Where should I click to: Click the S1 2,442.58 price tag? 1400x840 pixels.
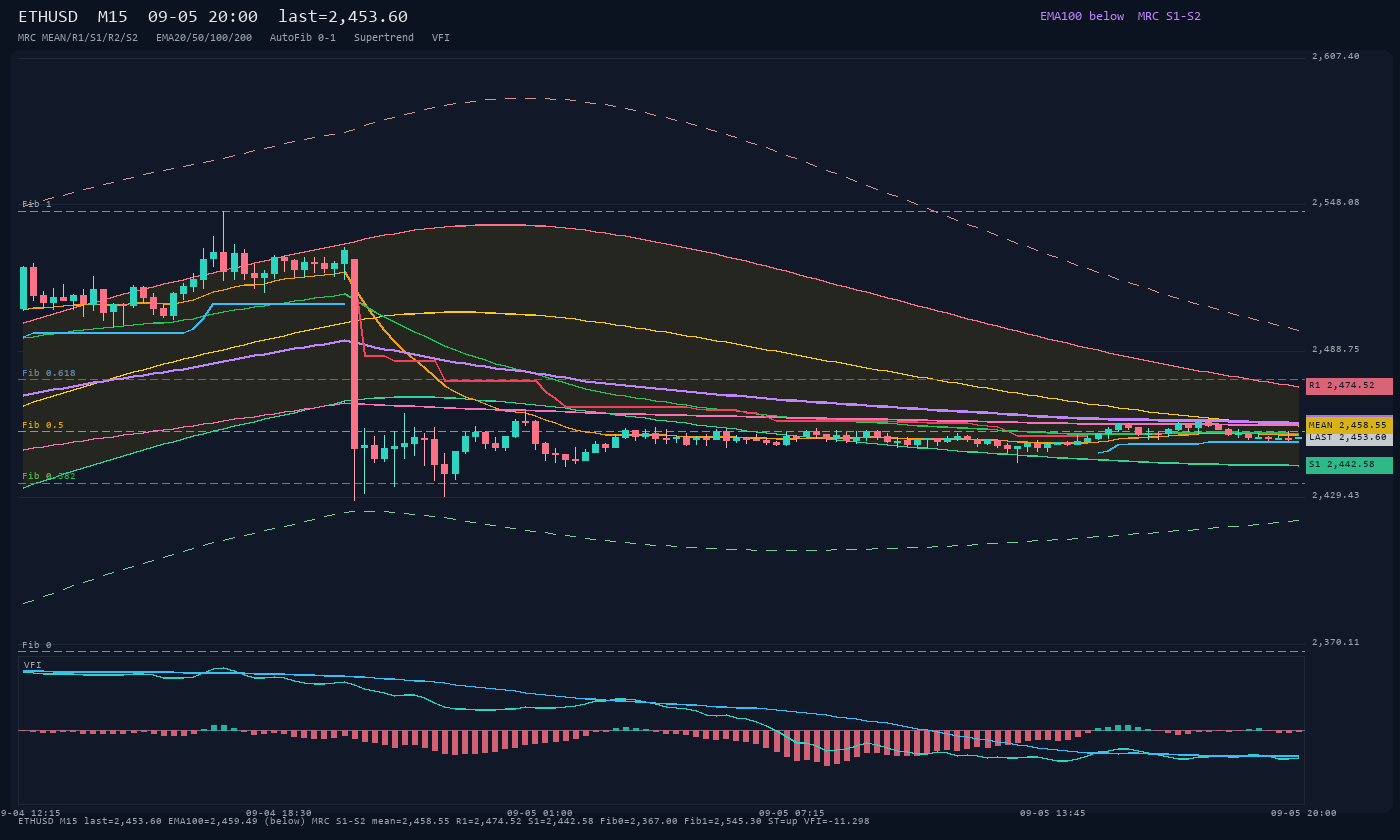1349,465
